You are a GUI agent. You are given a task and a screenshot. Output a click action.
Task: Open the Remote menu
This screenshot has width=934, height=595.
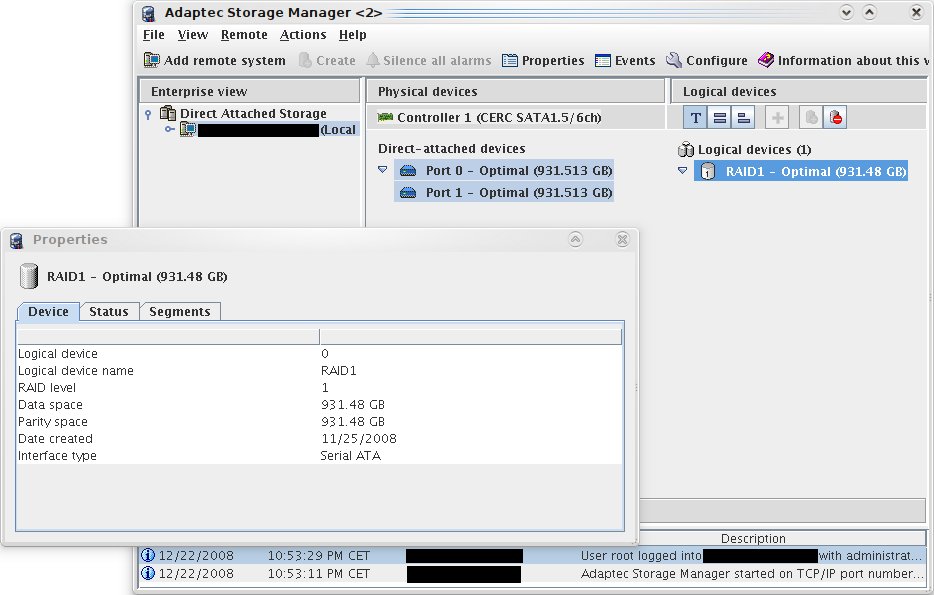[x=244, y=35]
